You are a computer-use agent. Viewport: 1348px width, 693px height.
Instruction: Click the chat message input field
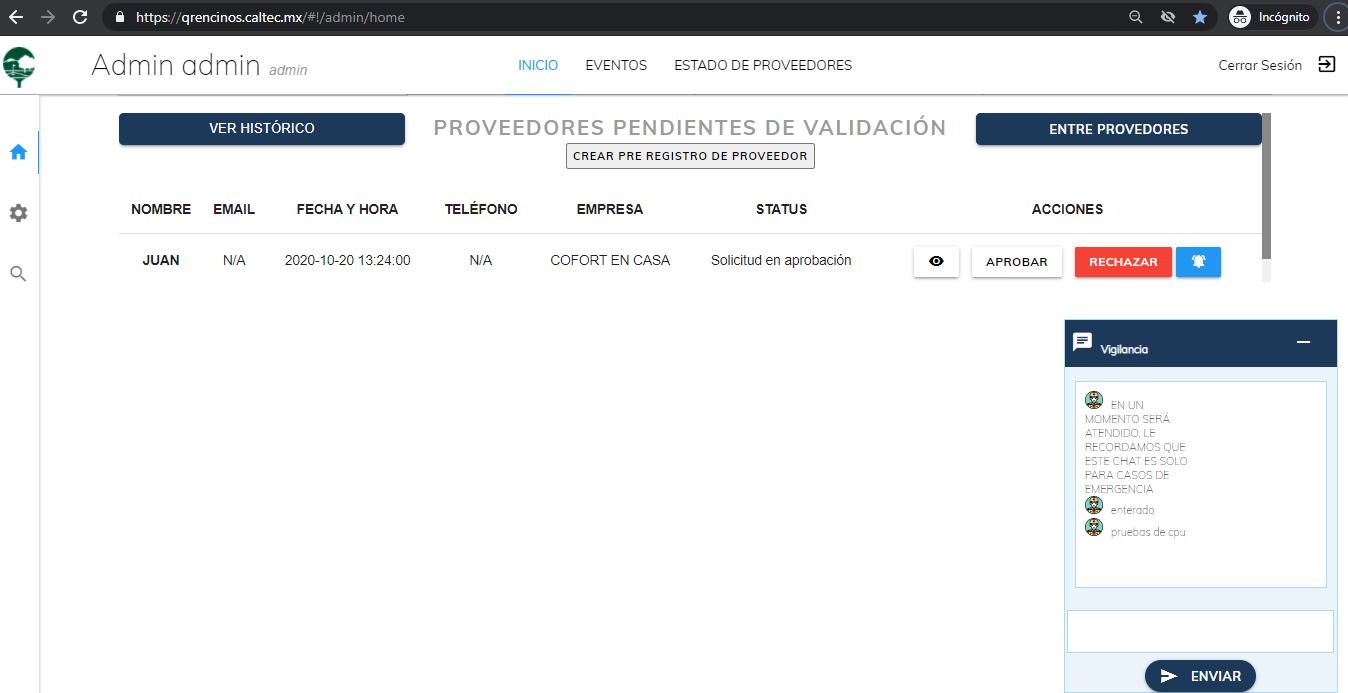pyautogui.click(x=1200, y=632)
